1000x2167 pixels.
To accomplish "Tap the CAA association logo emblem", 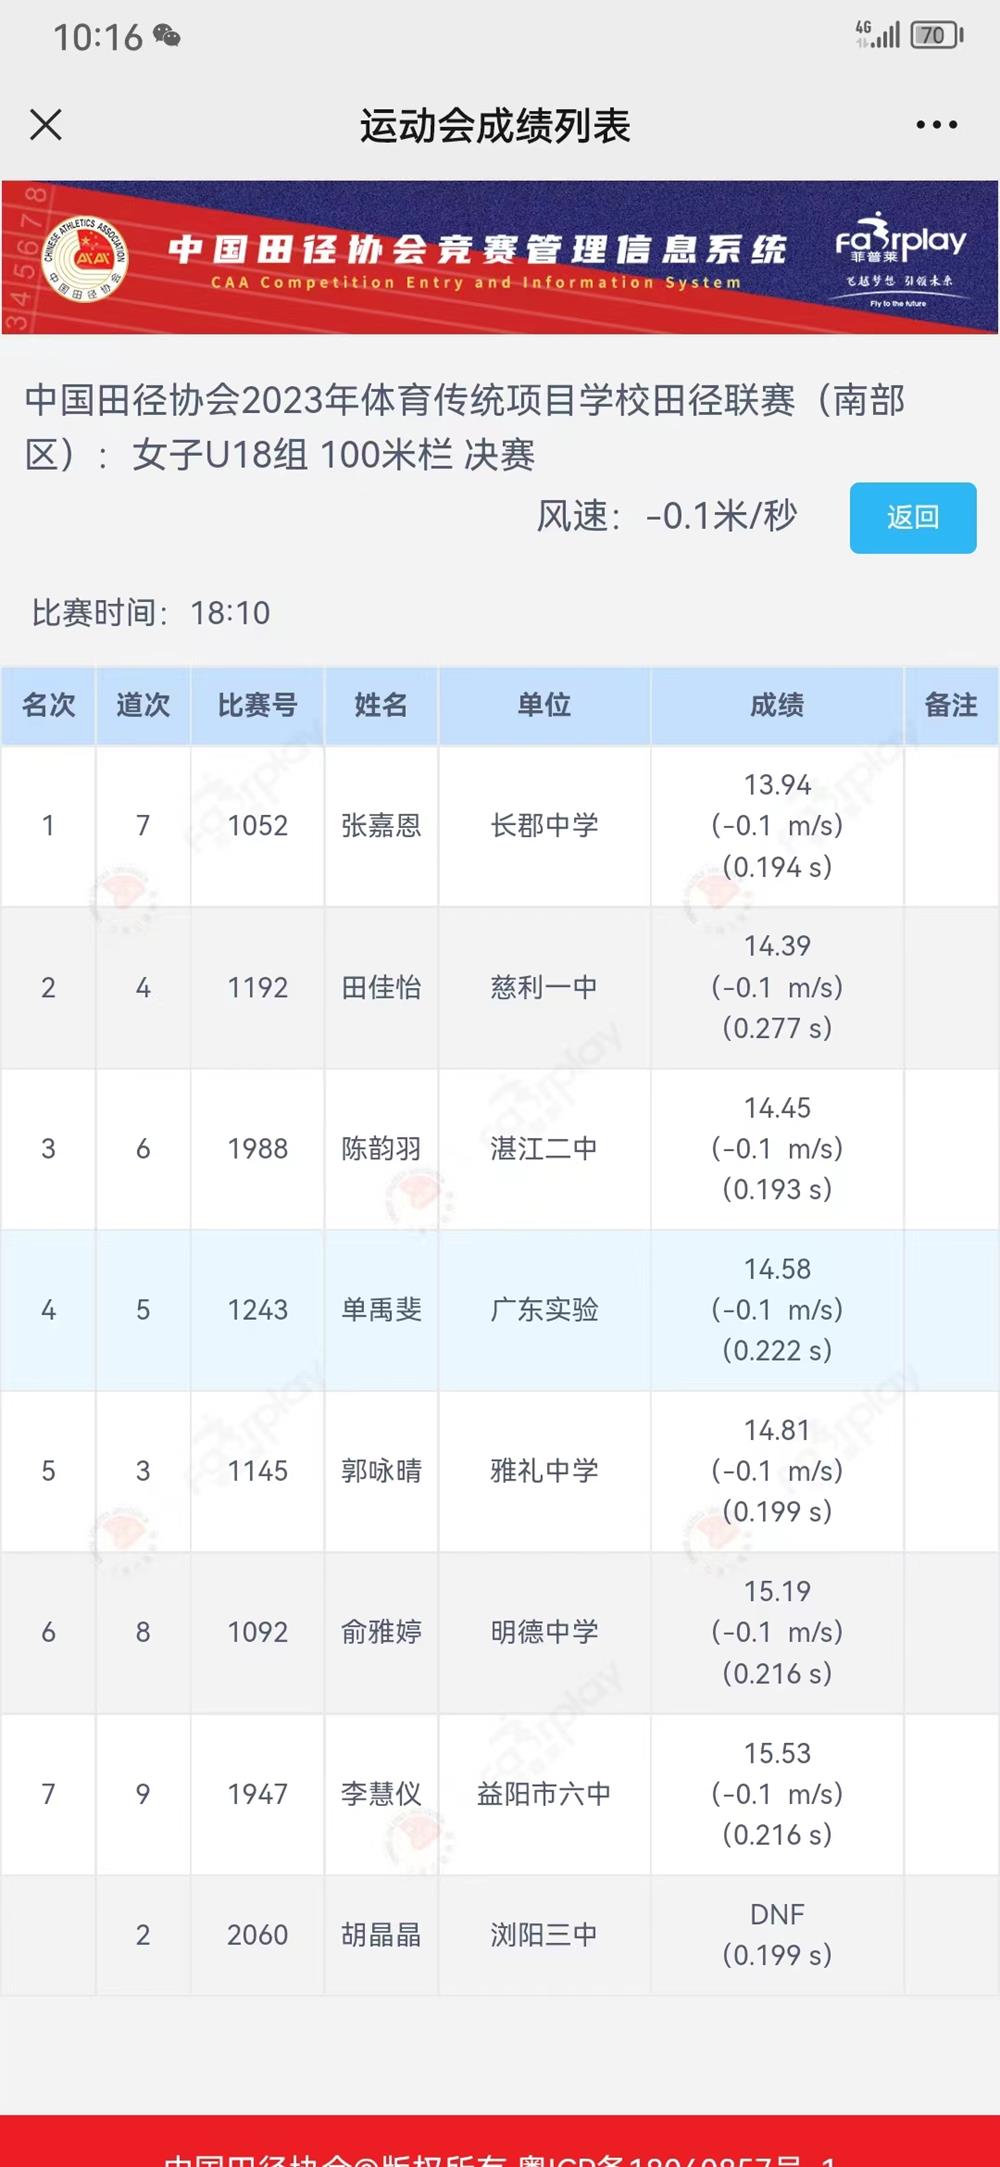I will (x=85, y=258).
